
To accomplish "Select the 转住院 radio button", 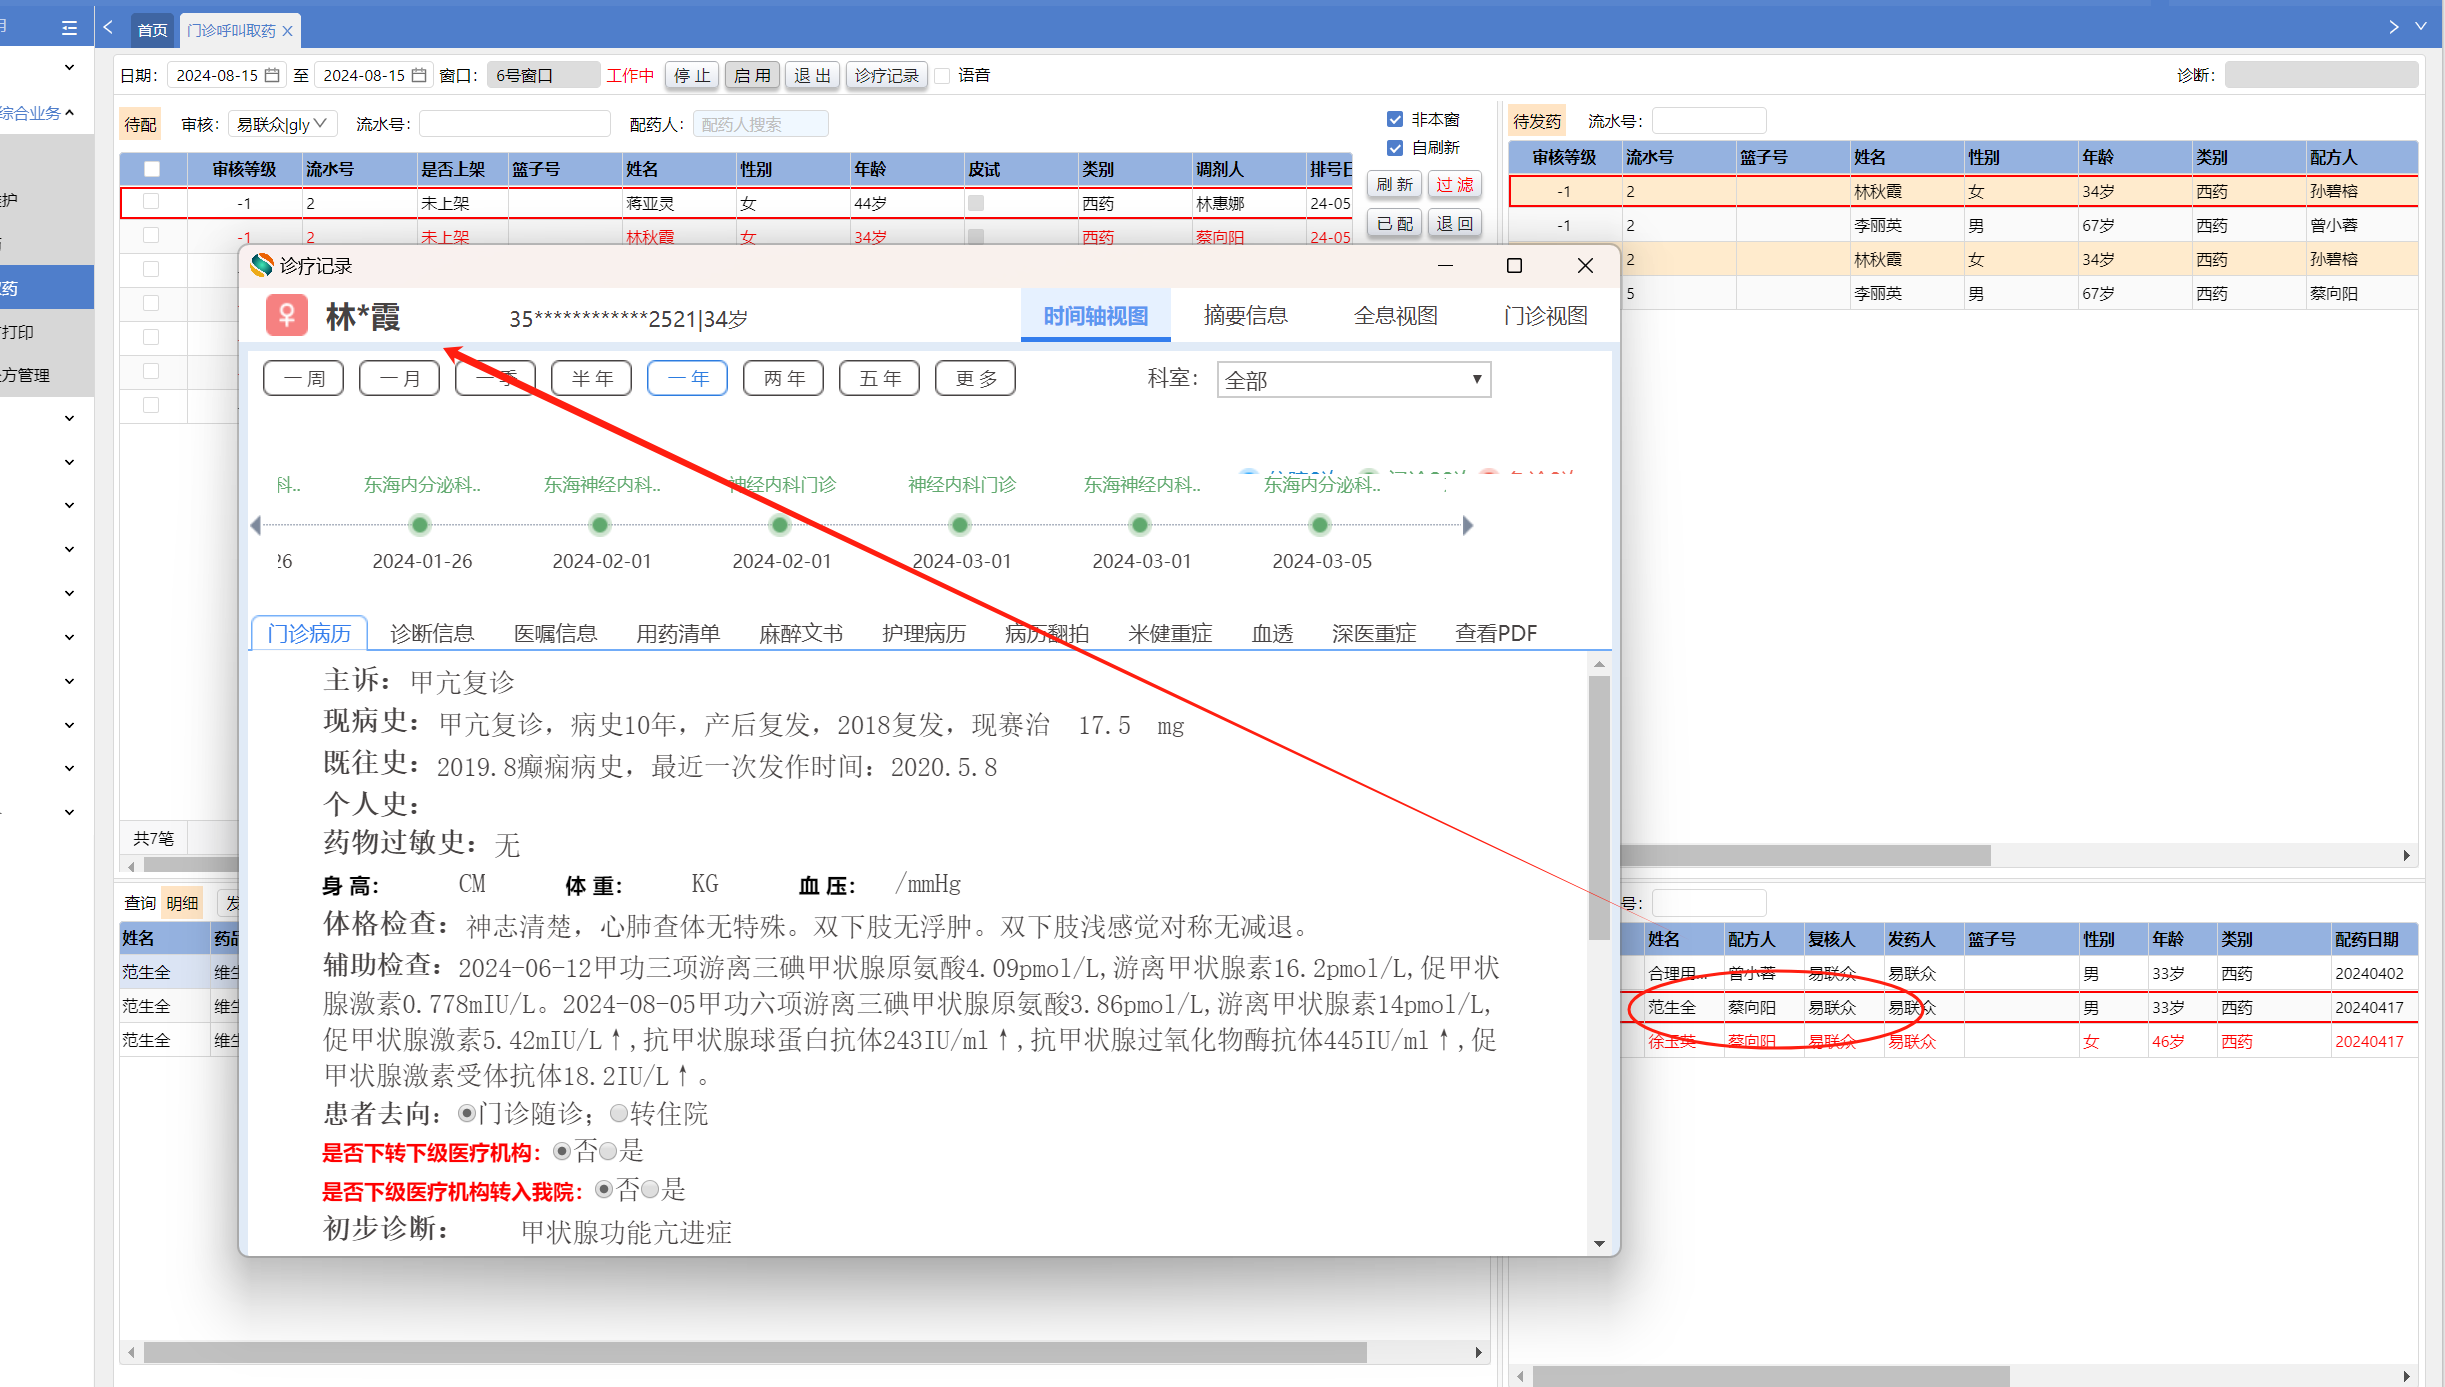I will point(619,1113).
